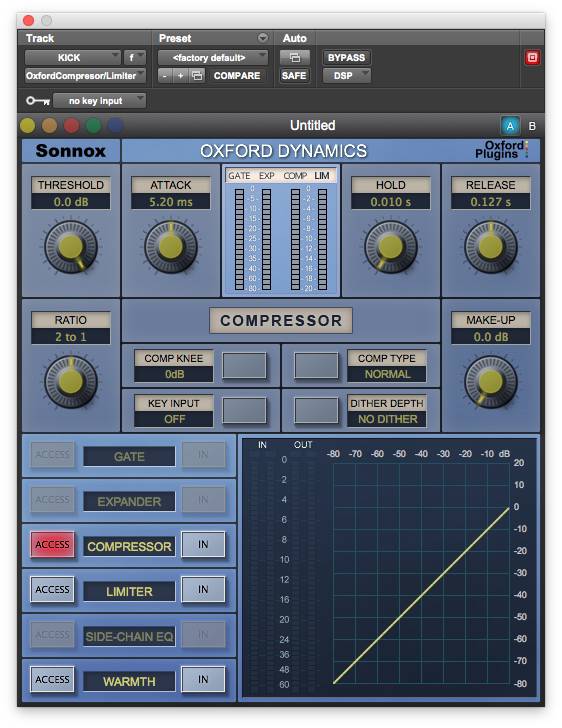
Task: Click the Key Input square button
Action: point(244,410)
